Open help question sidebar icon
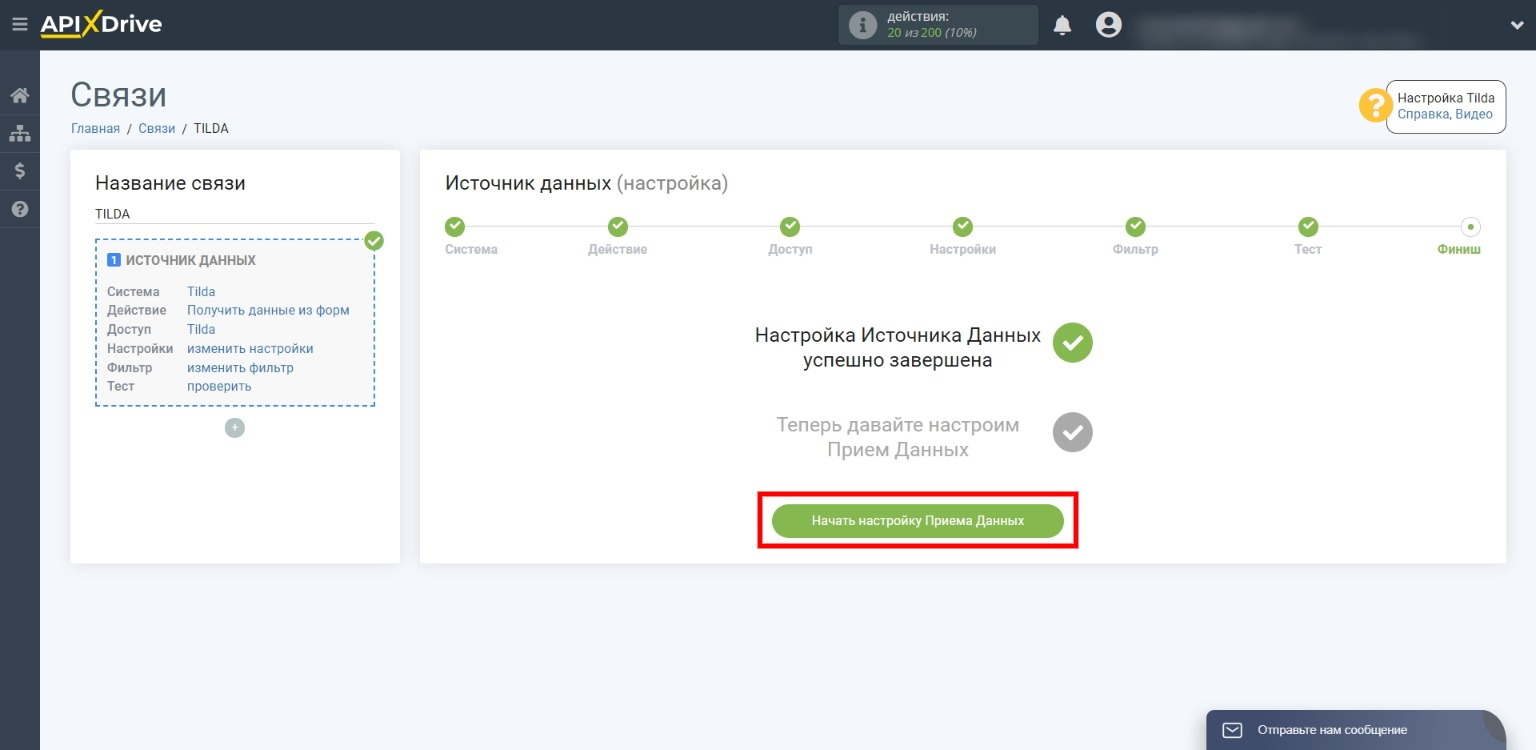 click(19, 209)
